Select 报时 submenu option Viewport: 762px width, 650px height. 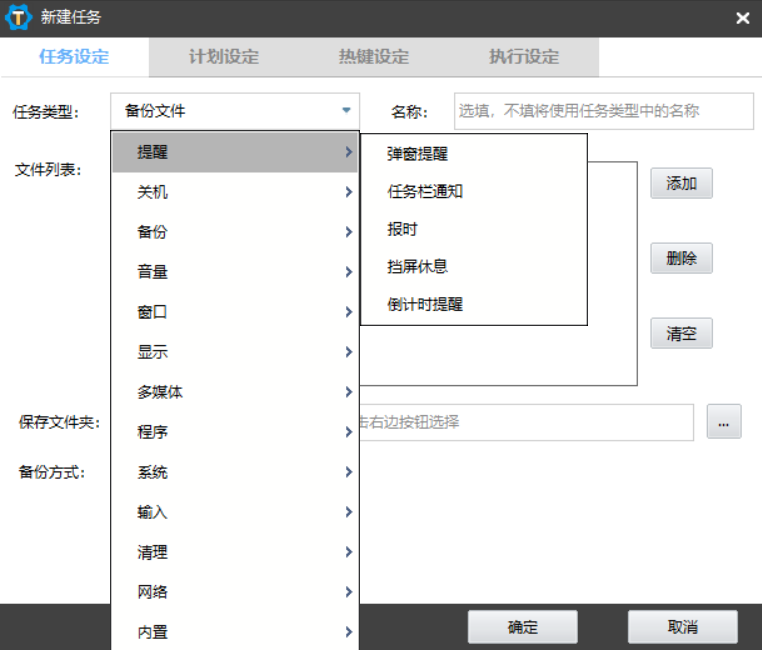[402, 229]
